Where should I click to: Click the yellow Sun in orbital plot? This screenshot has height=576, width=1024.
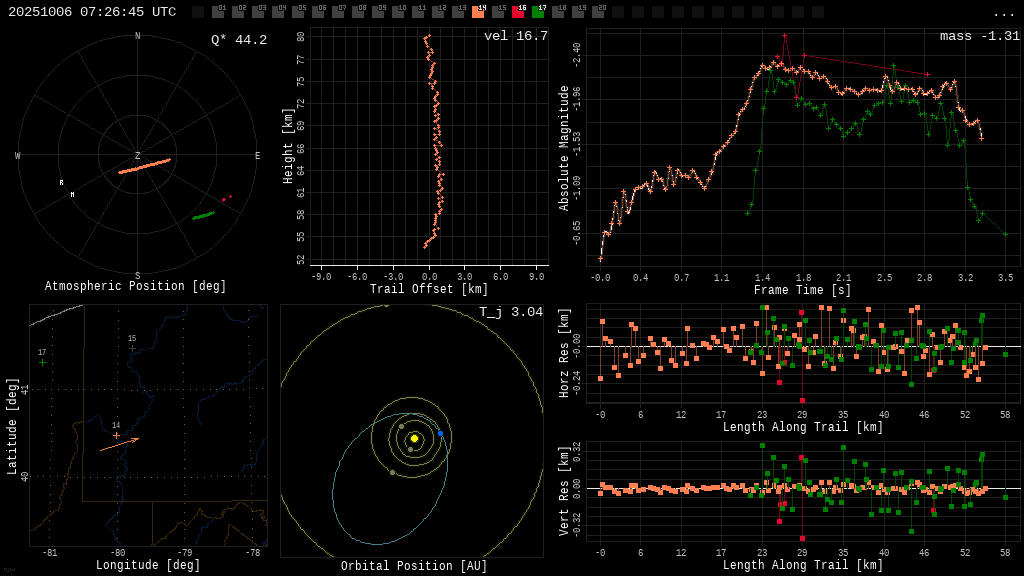coord(414,438)
